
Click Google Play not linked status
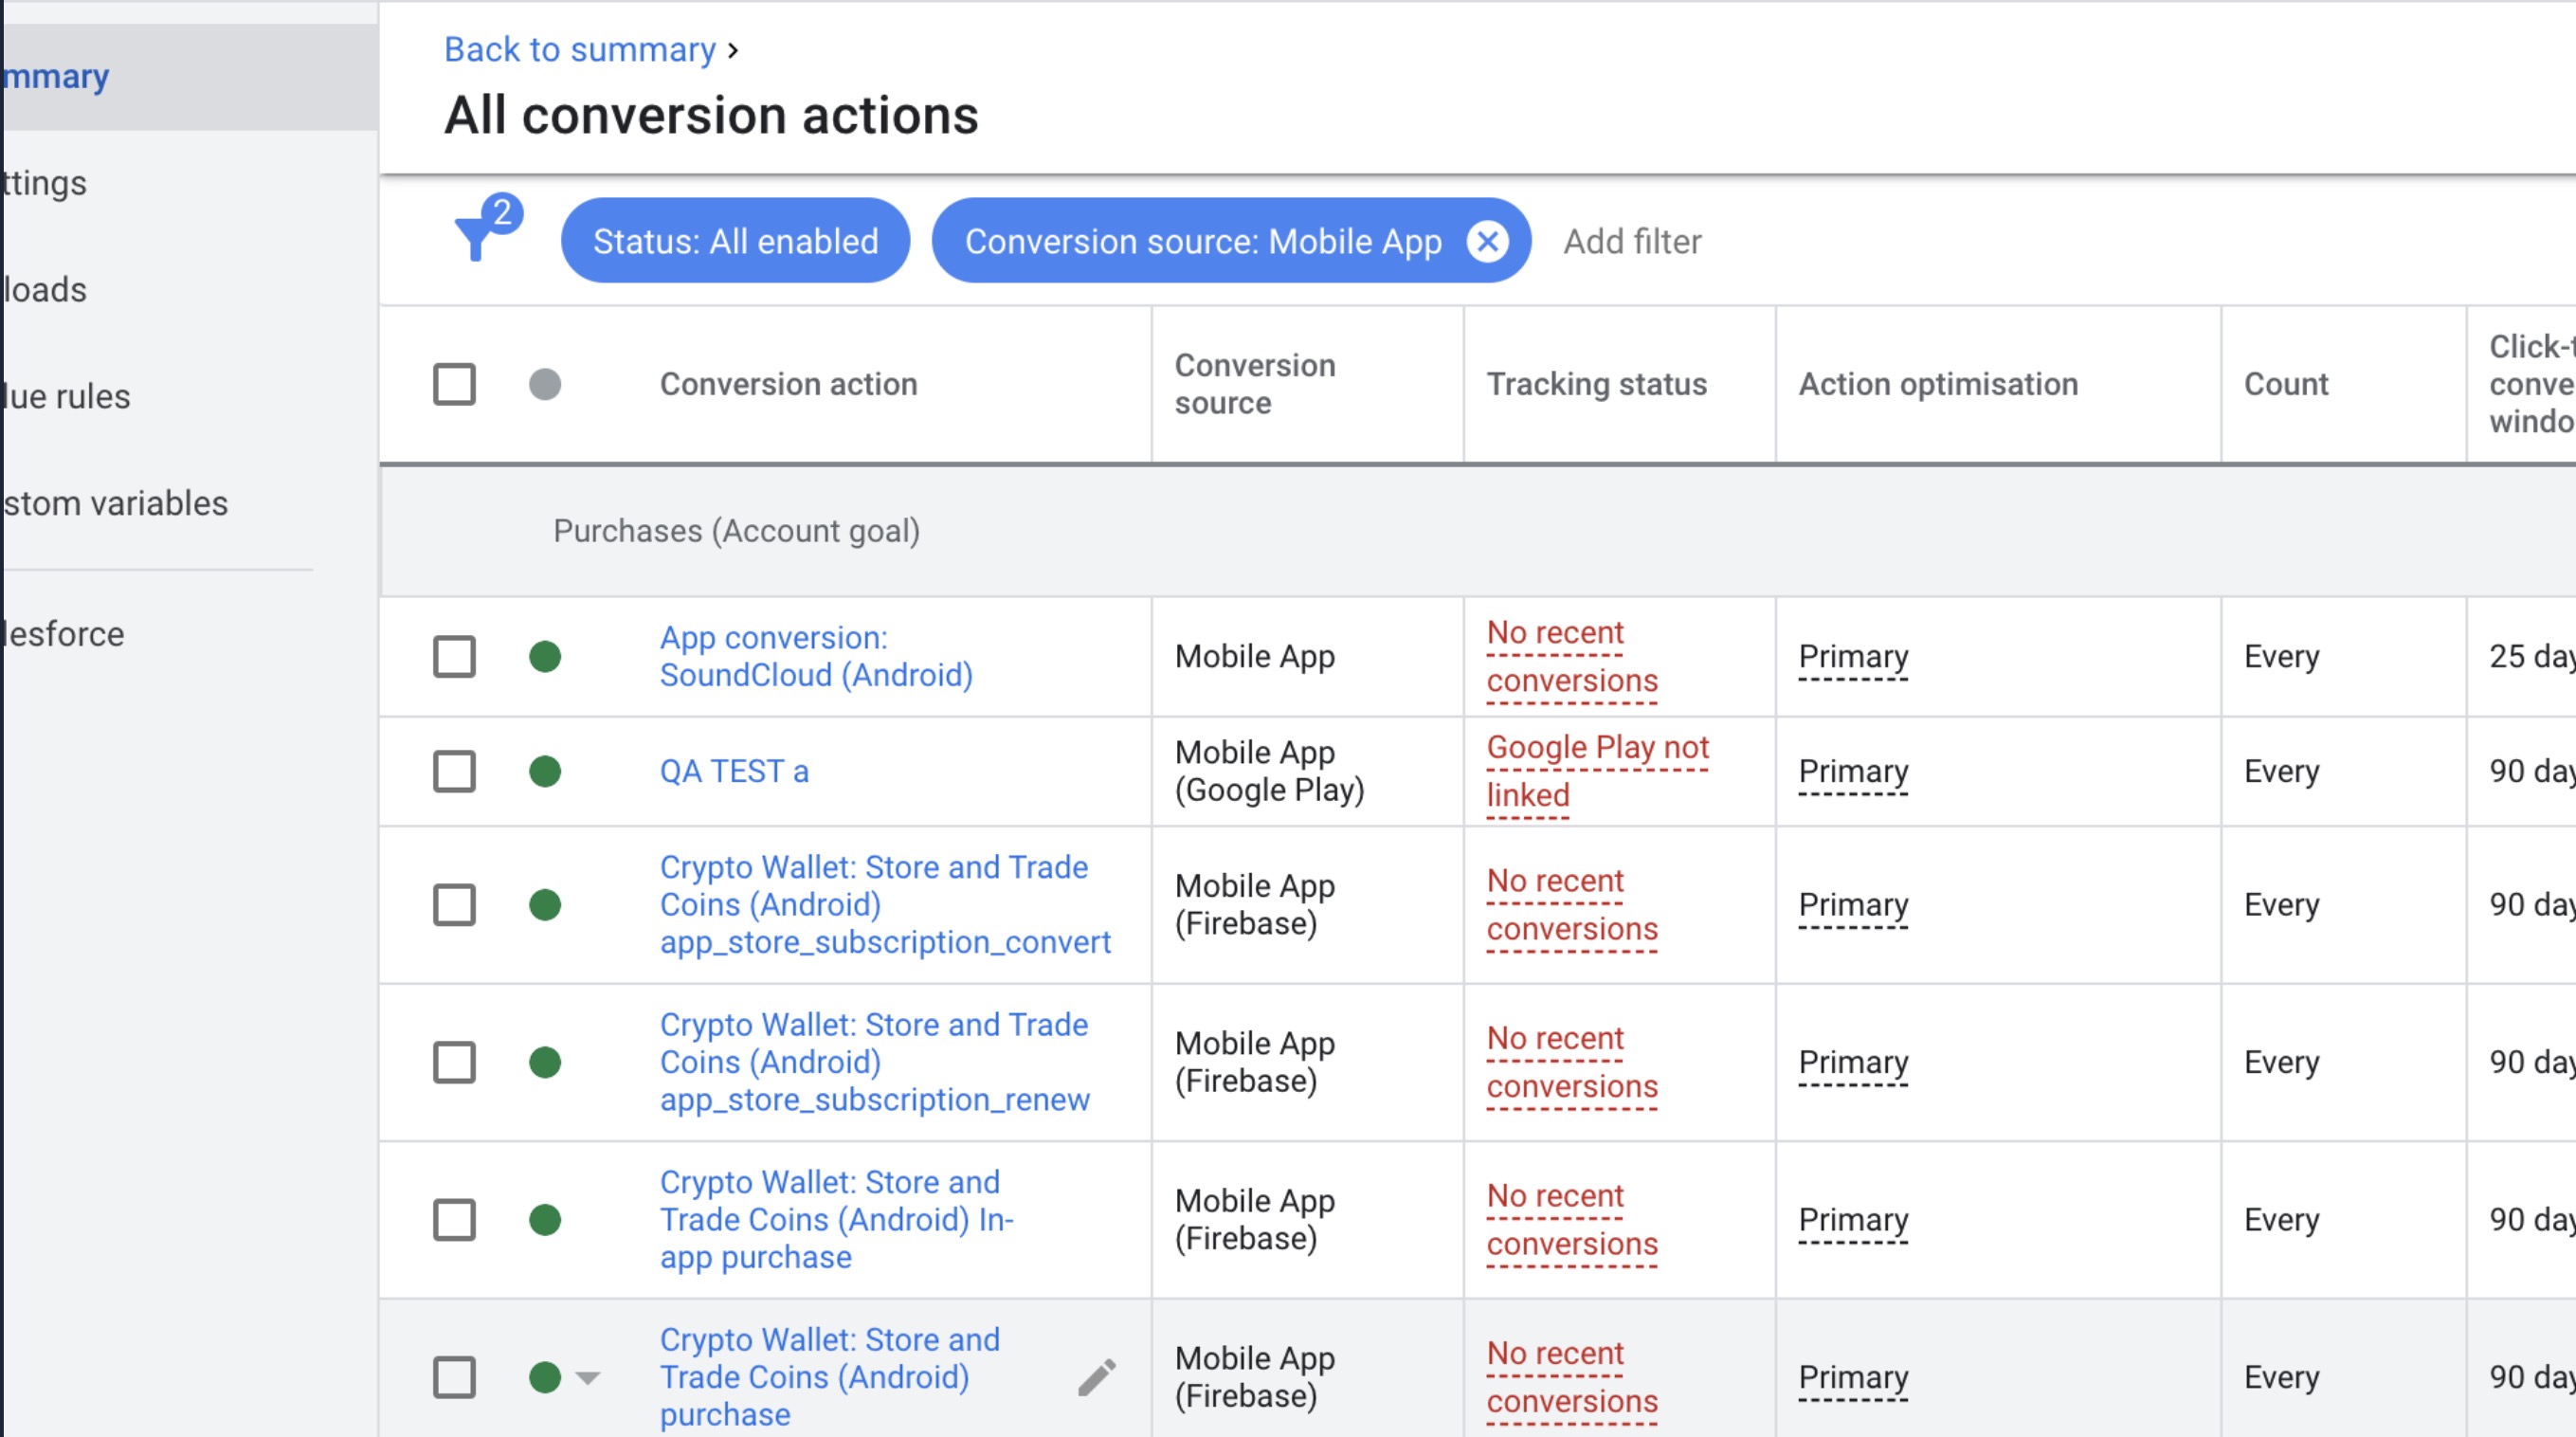[x=1597, y=771]
